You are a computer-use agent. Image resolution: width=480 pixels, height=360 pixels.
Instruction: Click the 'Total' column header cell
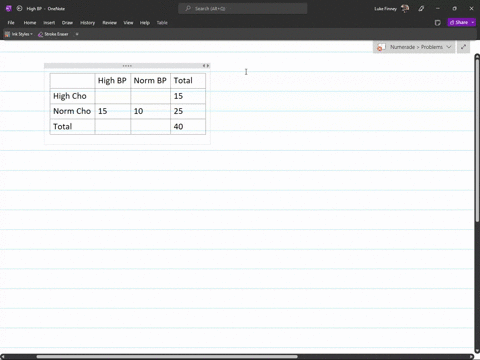(x=188, y=81)
